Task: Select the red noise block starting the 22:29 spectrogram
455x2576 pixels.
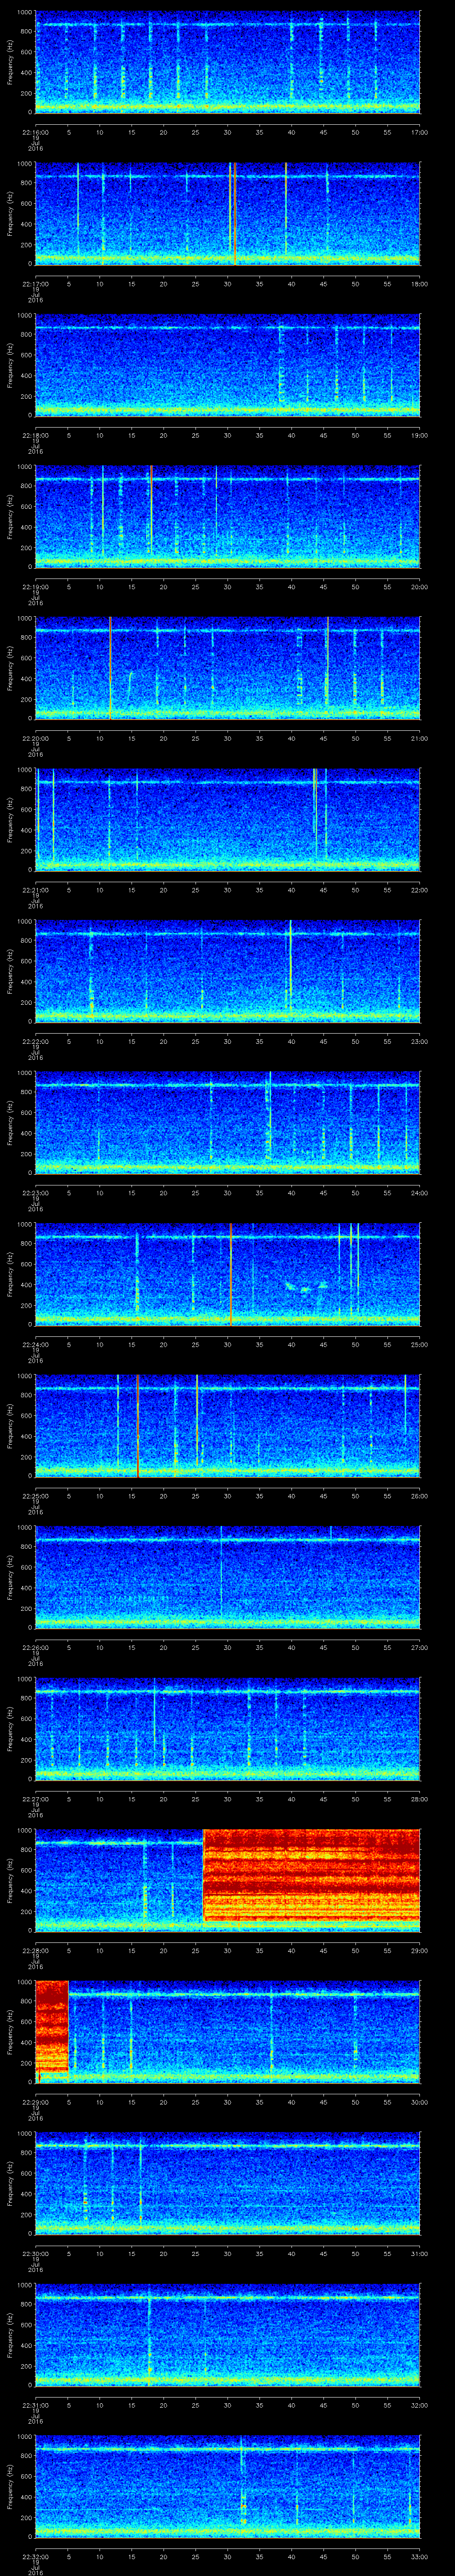Action: pos(52,2027)
